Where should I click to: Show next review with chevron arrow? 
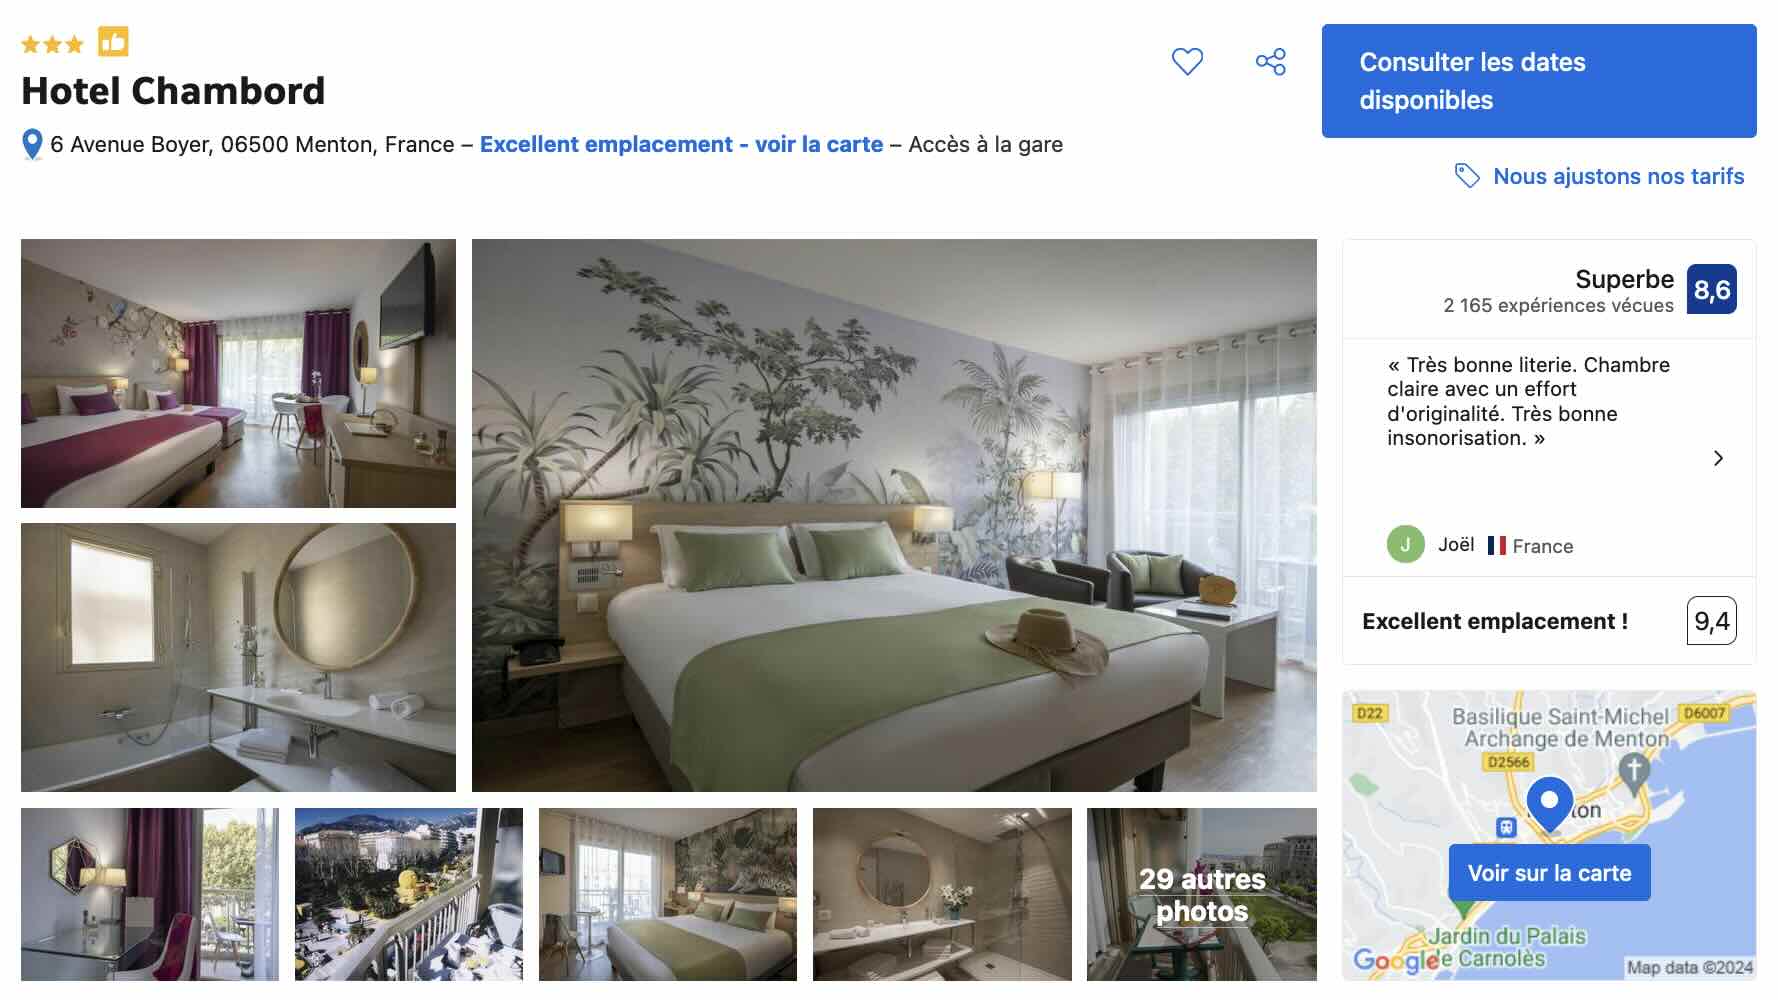click(x=1718, y=458)
